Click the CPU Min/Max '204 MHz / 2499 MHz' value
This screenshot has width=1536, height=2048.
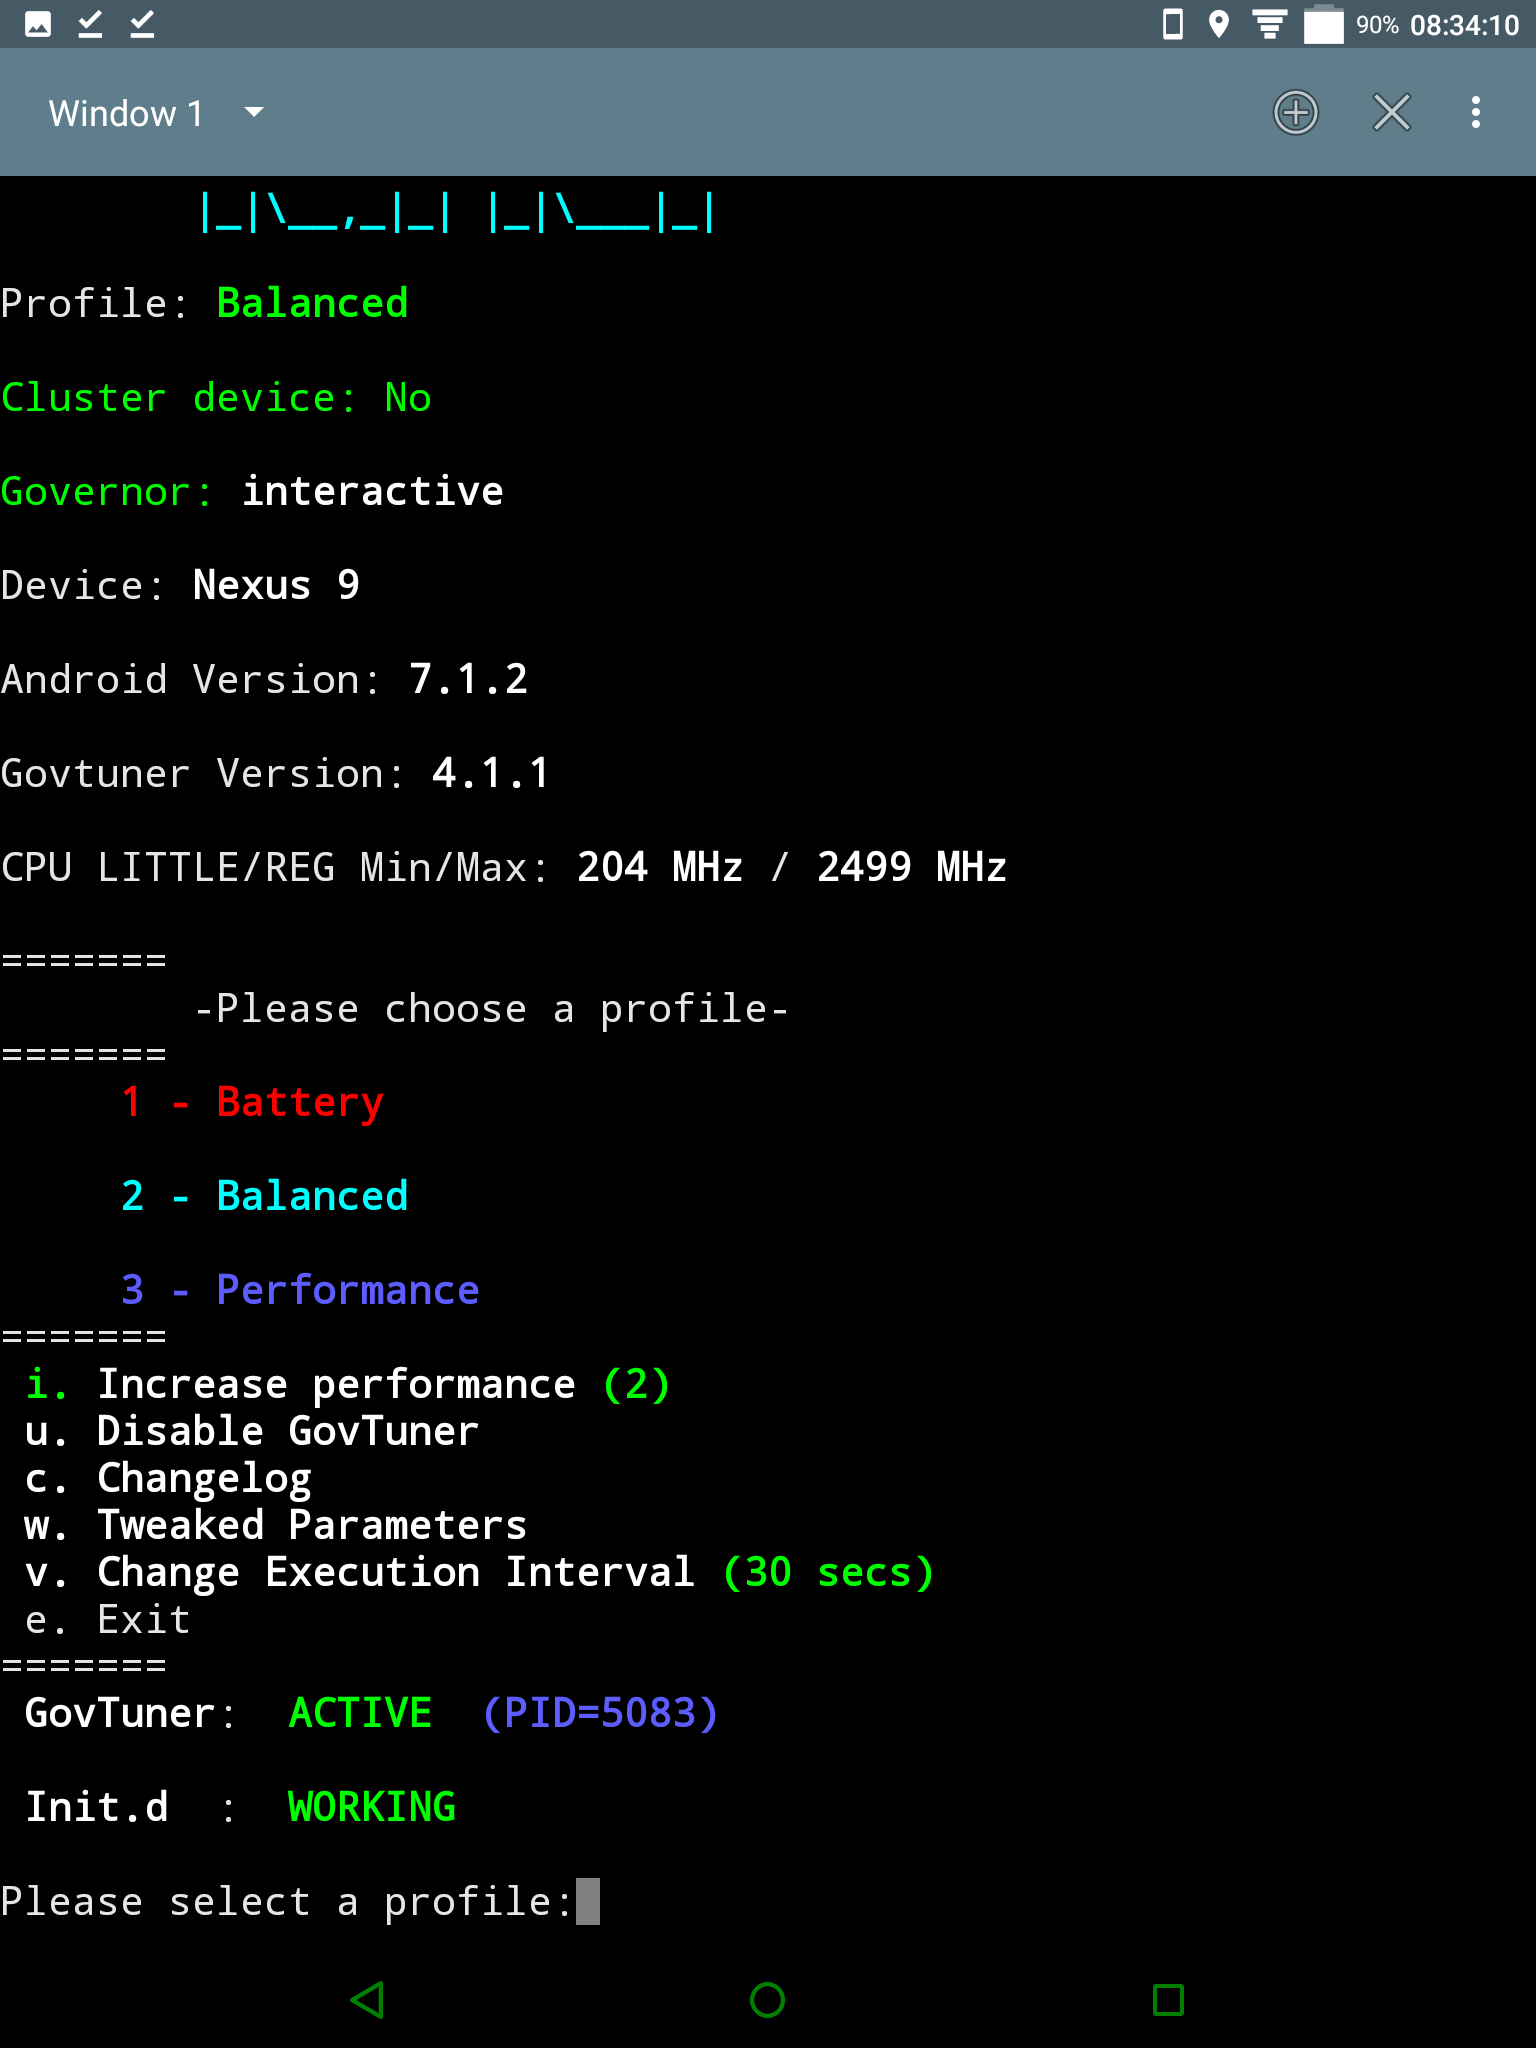pyautogui.click(x=791, y=867)
